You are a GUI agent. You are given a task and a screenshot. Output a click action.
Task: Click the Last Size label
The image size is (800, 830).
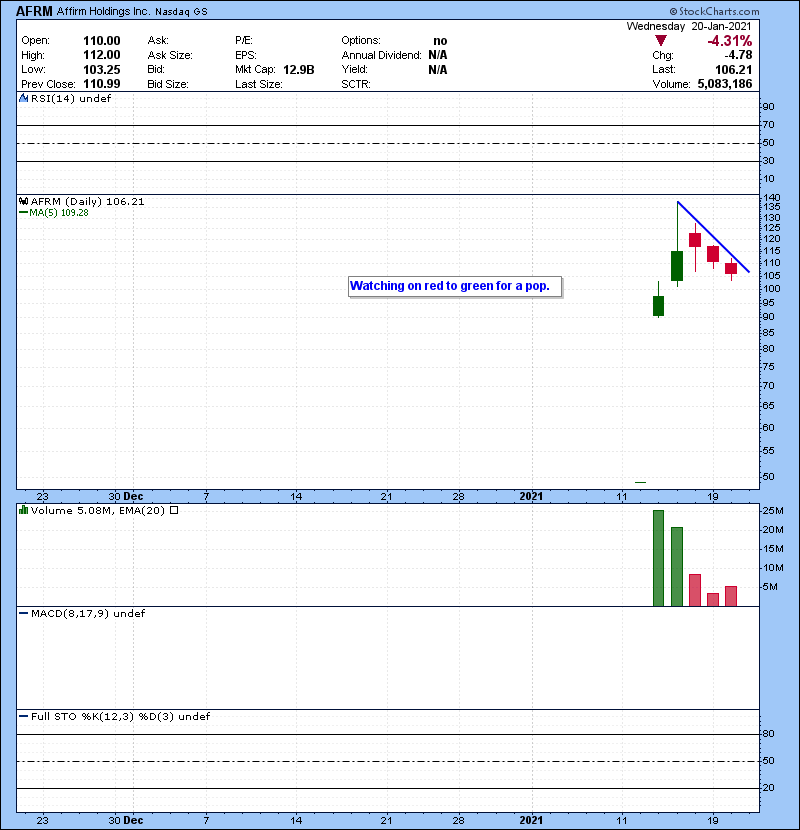pos(259,84)
